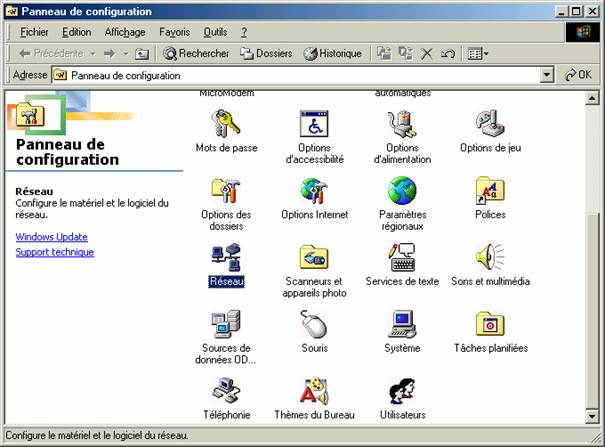
Task: Open Options des dossiers icon
Action: pos(226,191)
